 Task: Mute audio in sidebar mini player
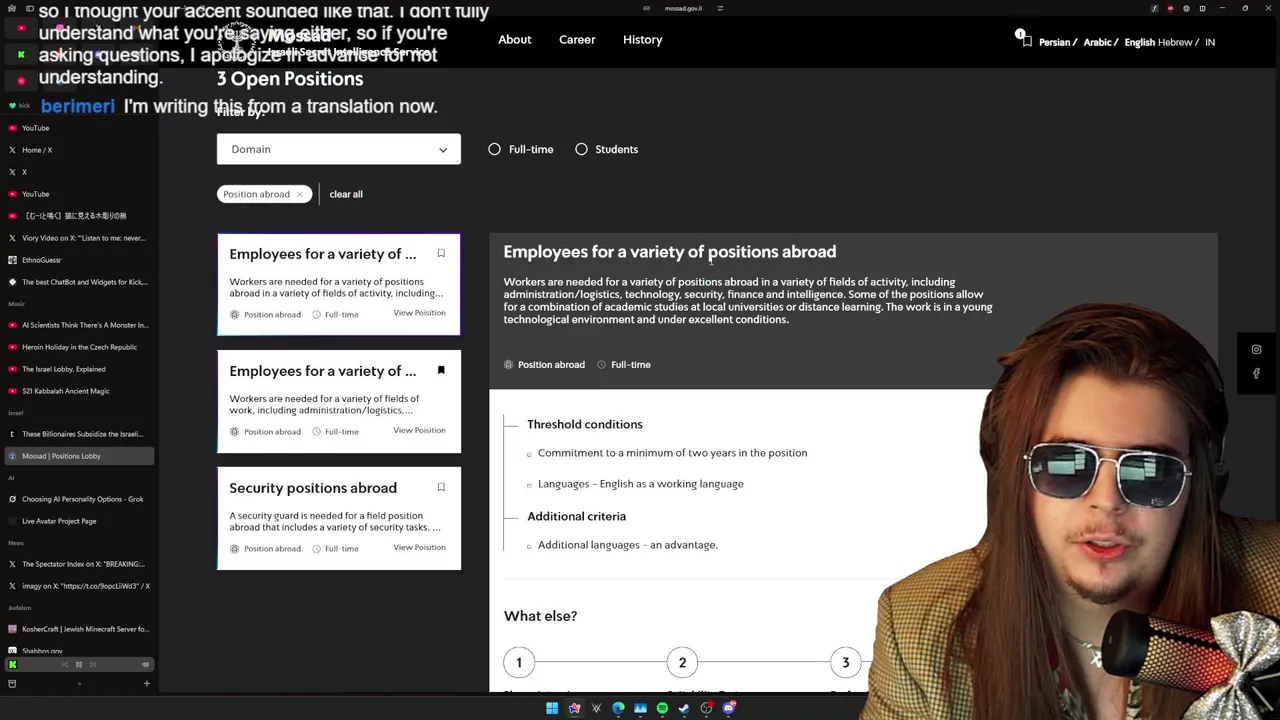pyautogui.click(x=145, y=664)
